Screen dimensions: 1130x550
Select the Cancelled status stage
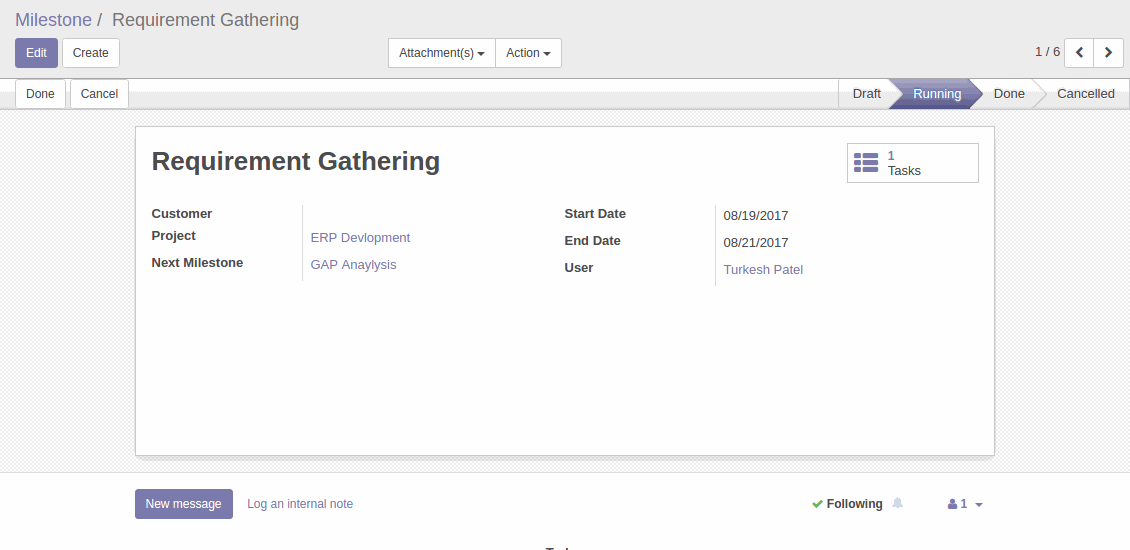[x=1085, y=94]
